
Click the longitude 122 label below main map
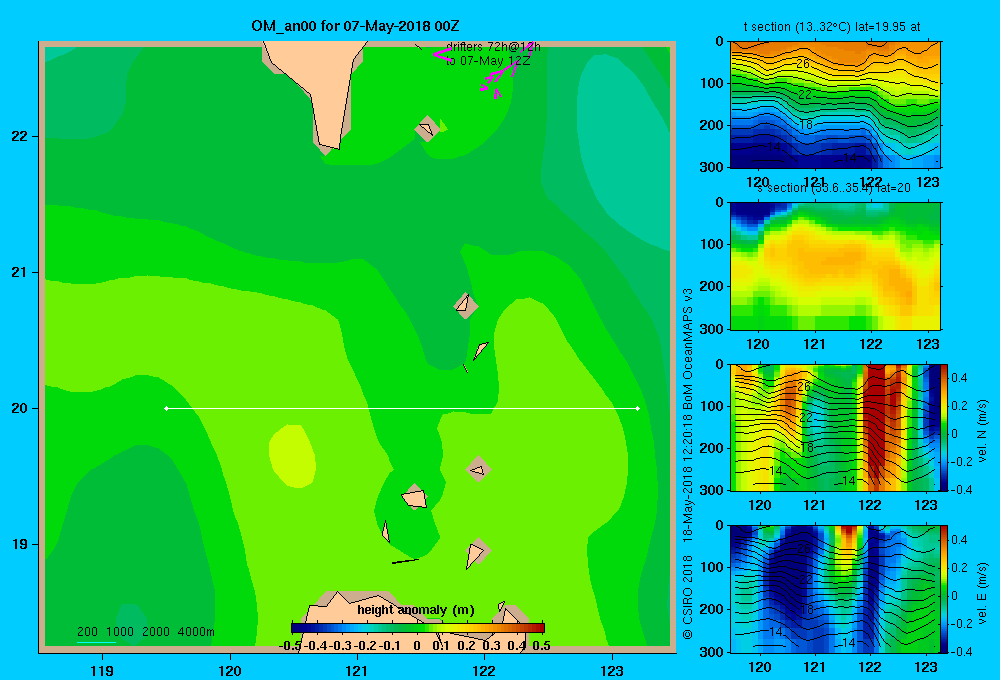(484, 671)
